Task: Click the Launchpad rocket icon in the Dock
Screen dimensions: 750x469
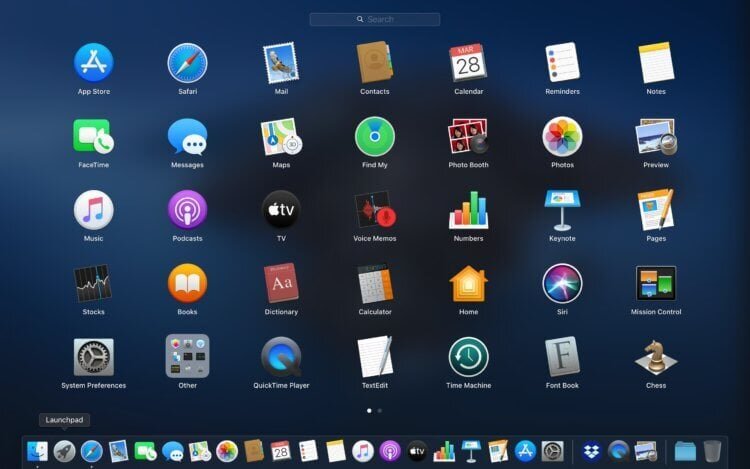Action: point(64,451)
